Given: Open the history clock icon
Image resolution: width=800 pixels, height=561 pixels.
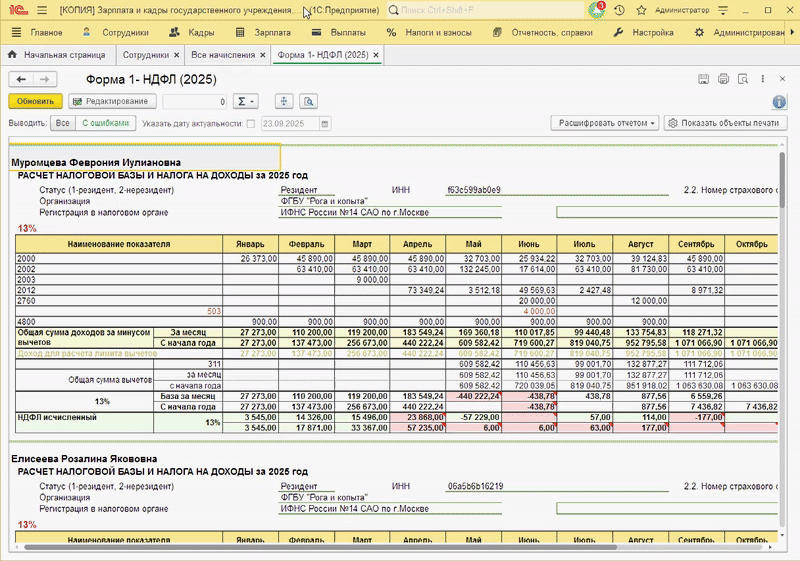Looking at the screenshot, I should pyautogui.click(x=619, y=10).
